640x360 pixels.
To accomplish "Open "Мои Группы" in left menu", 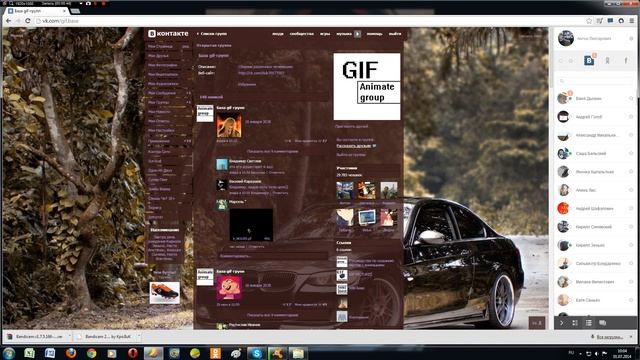I will click(158, 102).
